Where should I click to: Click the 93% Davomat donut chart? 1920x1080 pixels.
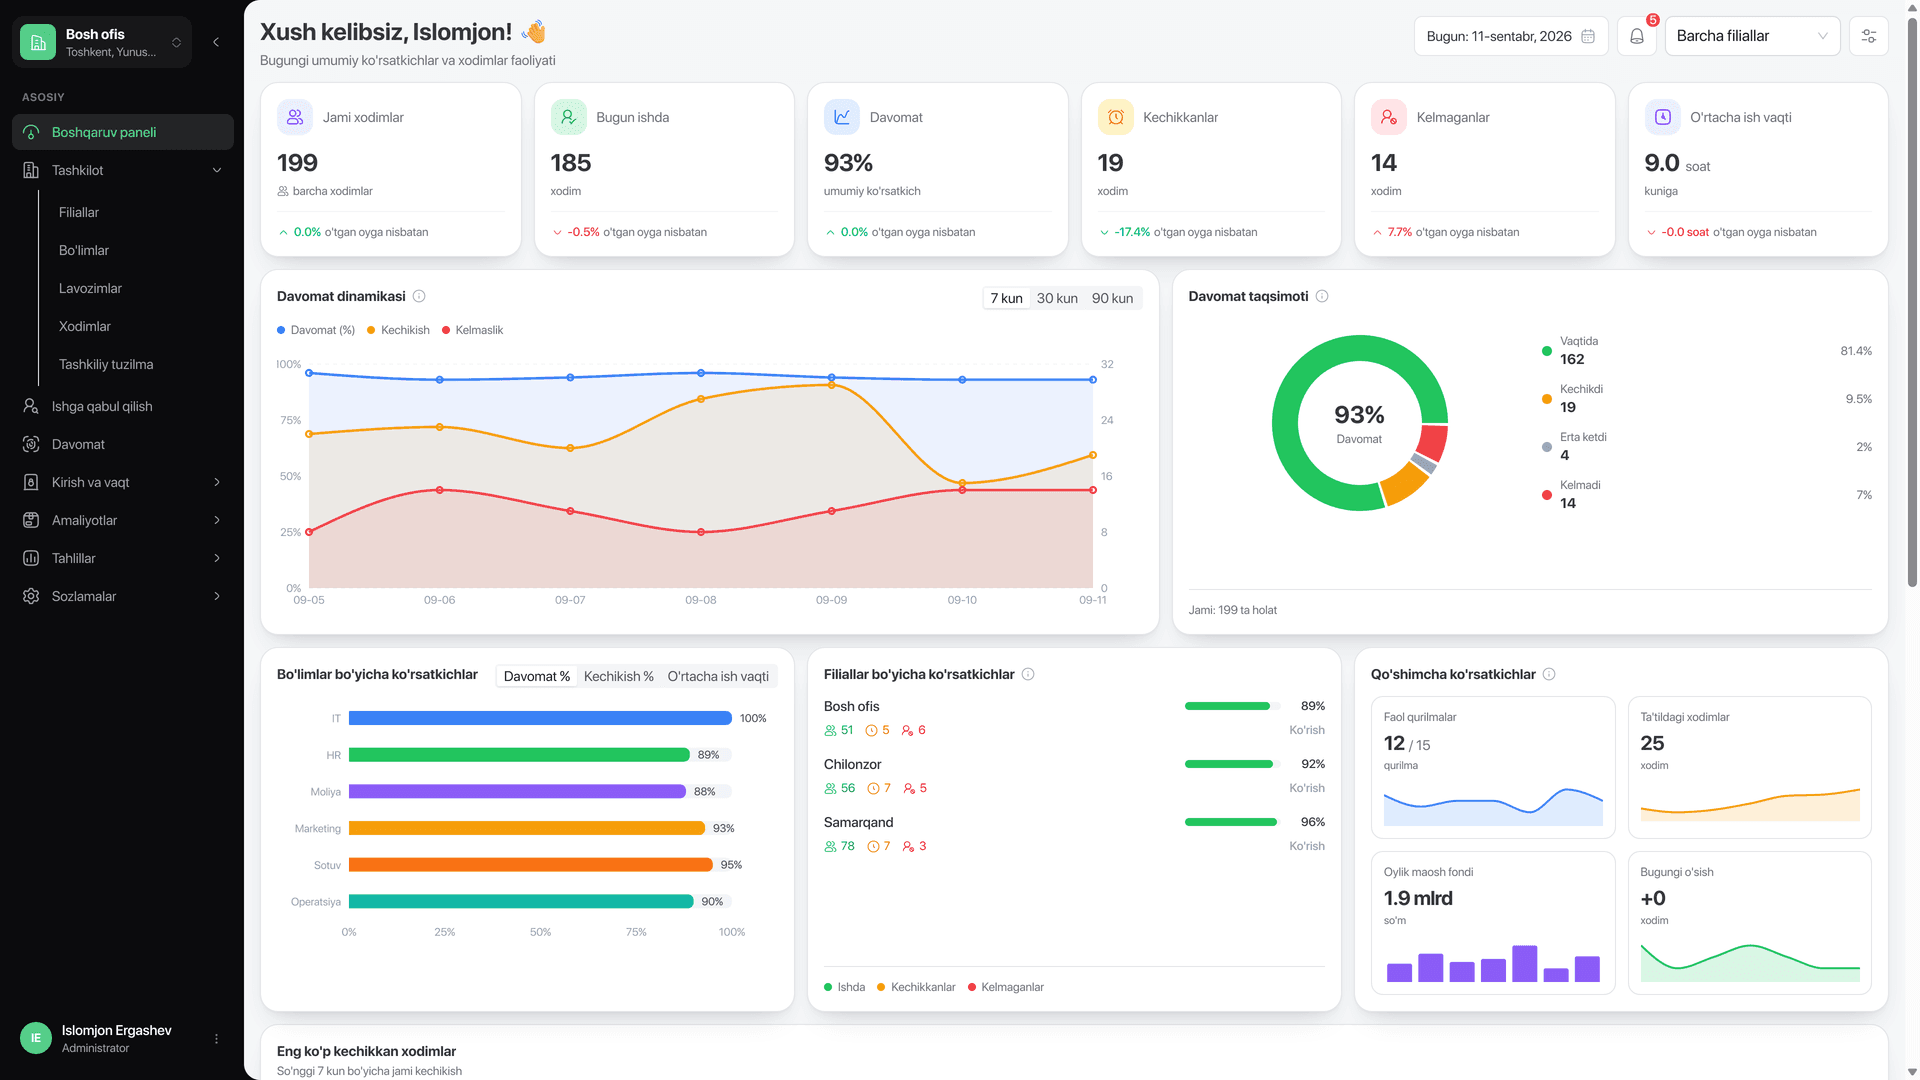coord(1359,423)
